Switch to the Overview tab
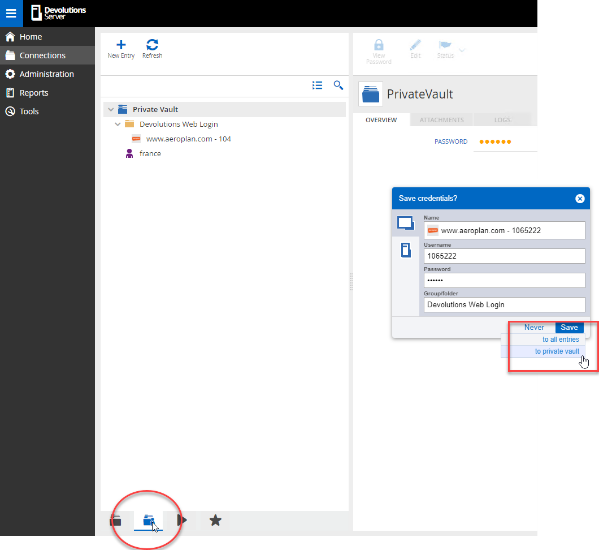Screen dimensions: 599x550 [381, 120]
